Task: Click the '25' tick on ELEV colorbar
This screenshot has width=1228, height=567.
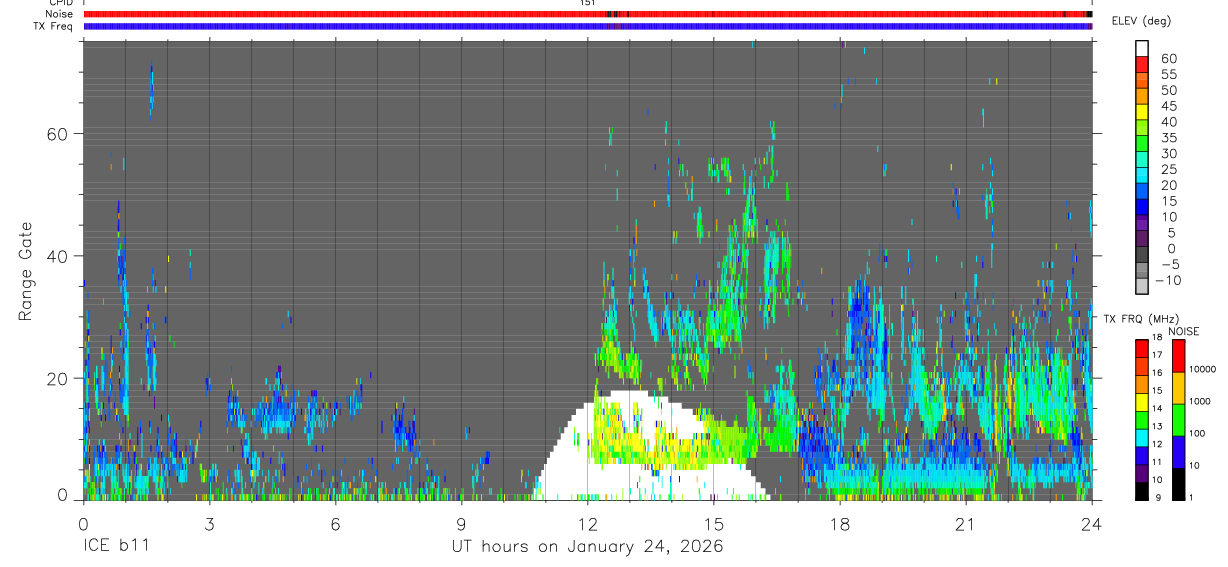Action: click(x=1168, y=169)
